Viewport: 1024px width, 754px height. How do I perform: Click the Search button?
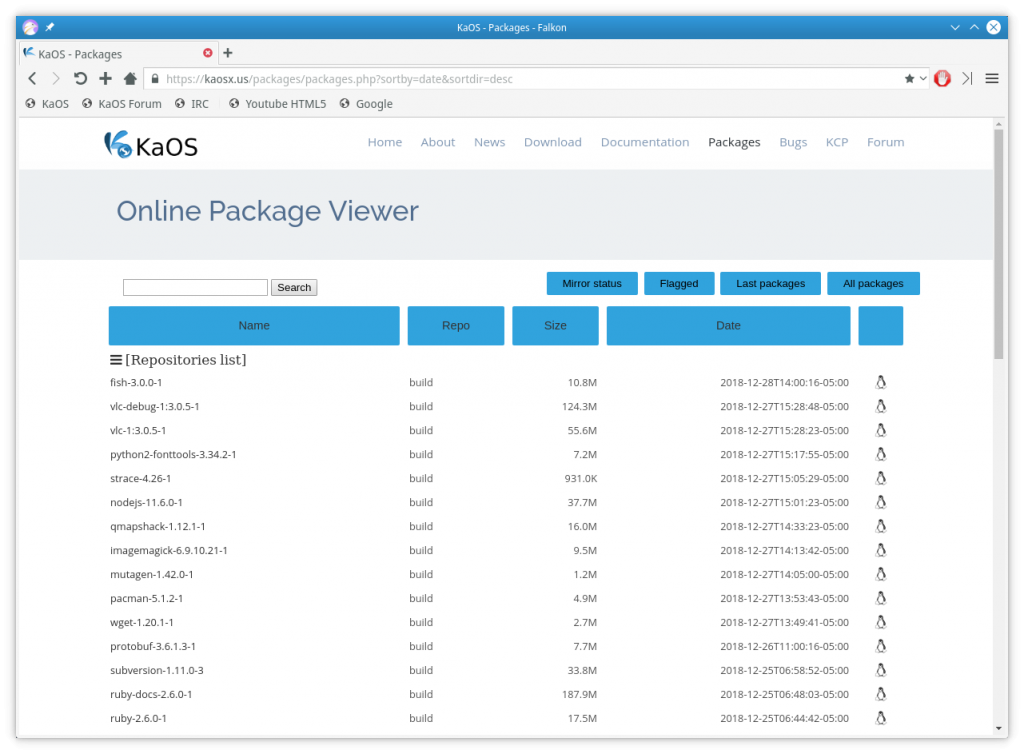coord(294,287)
